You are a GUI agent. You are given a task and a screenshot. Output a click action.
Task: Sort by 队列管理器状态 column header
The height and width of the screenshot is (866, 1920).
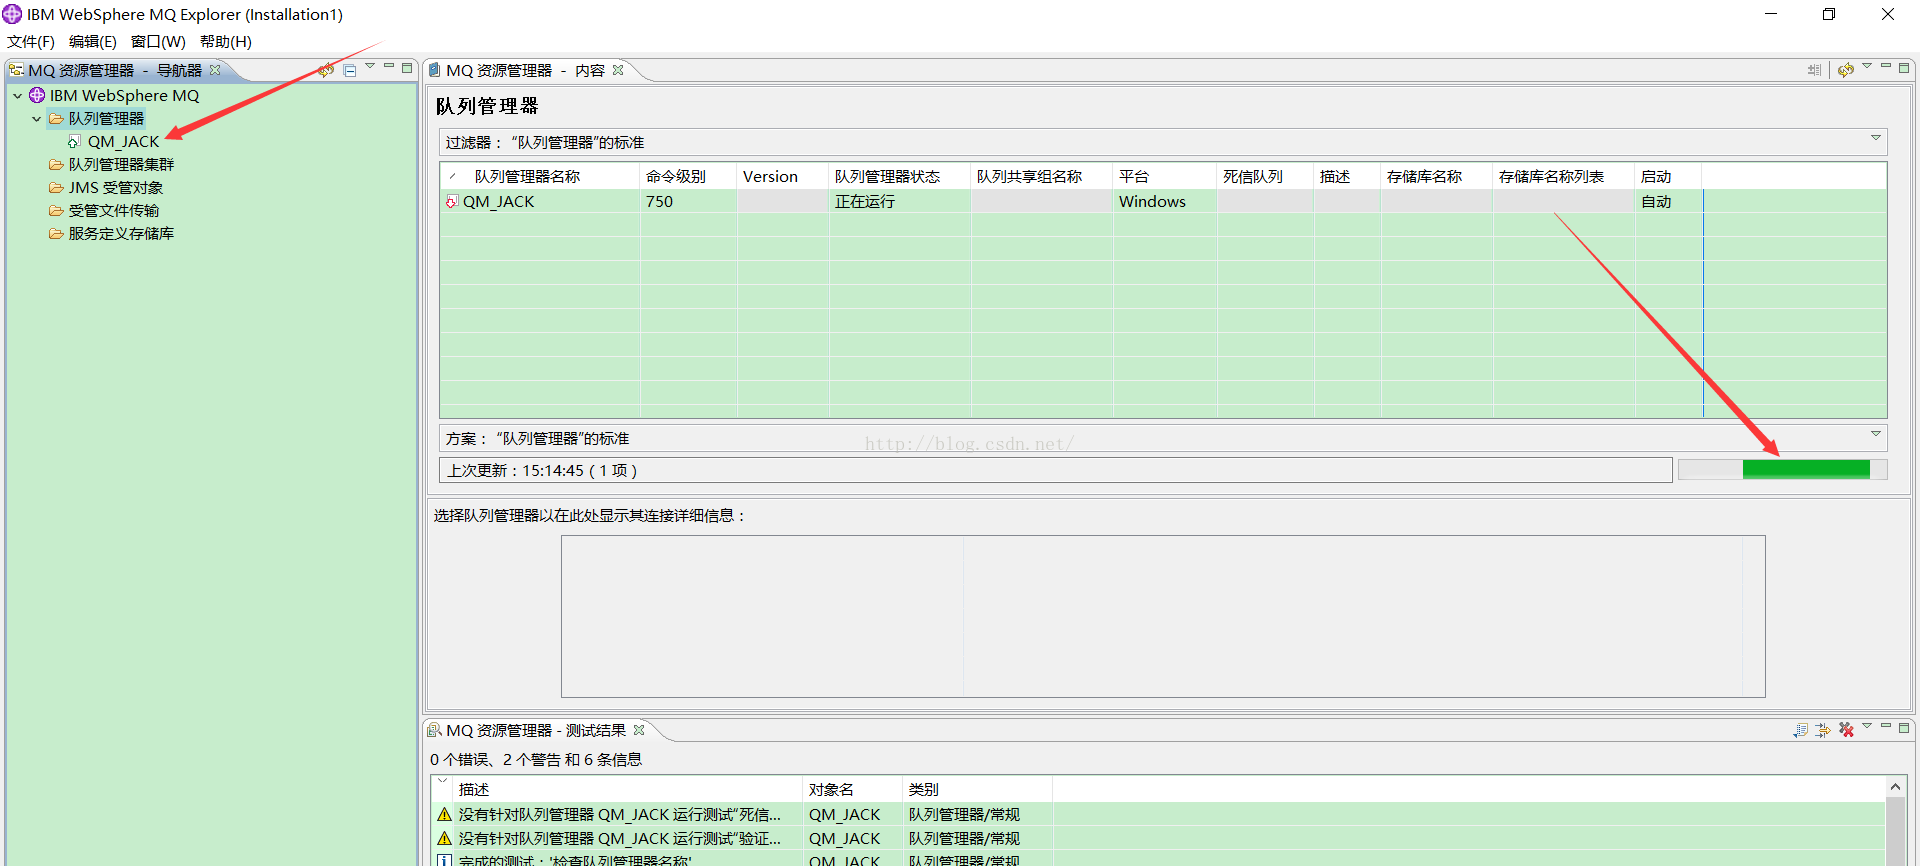click(900, 176)
